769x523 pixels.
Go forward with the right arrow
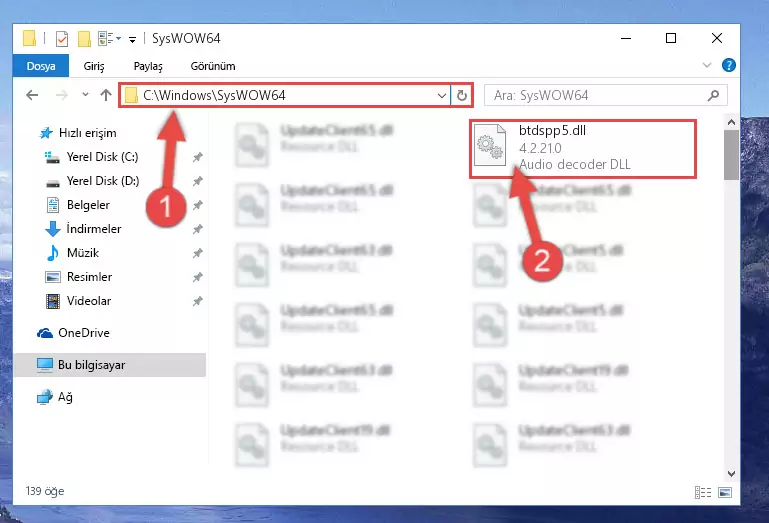pos(62,95)
